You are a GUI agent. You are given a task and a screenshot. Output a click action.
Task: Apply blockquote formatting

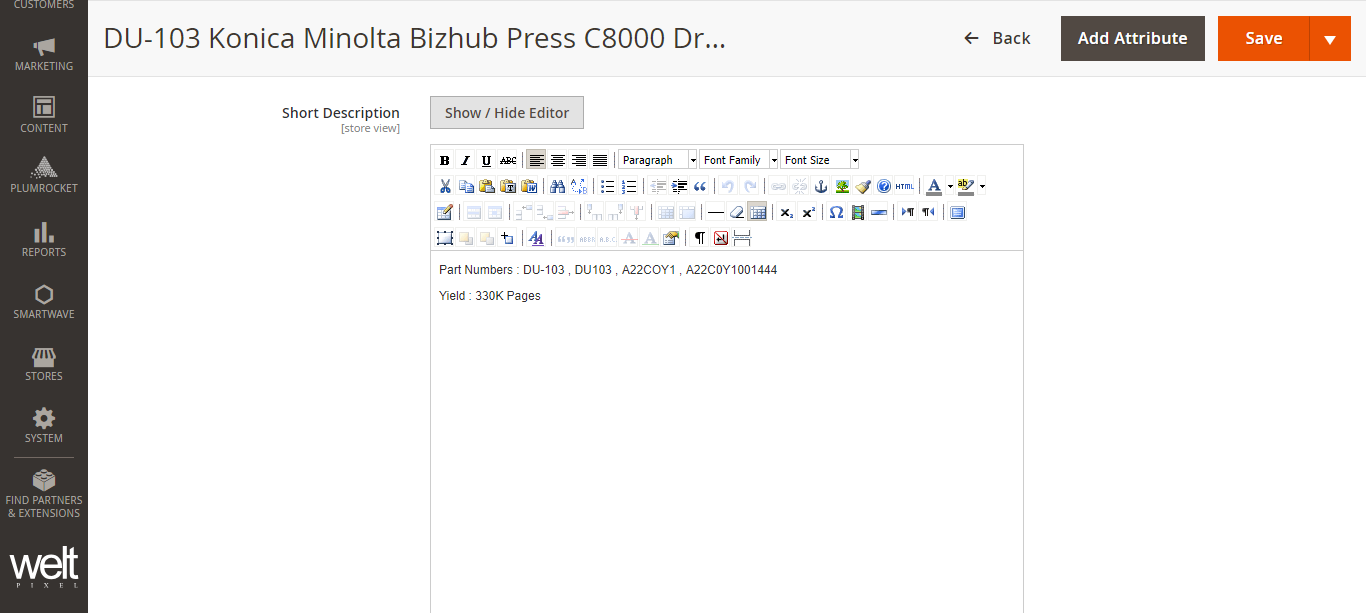(700, 186)
